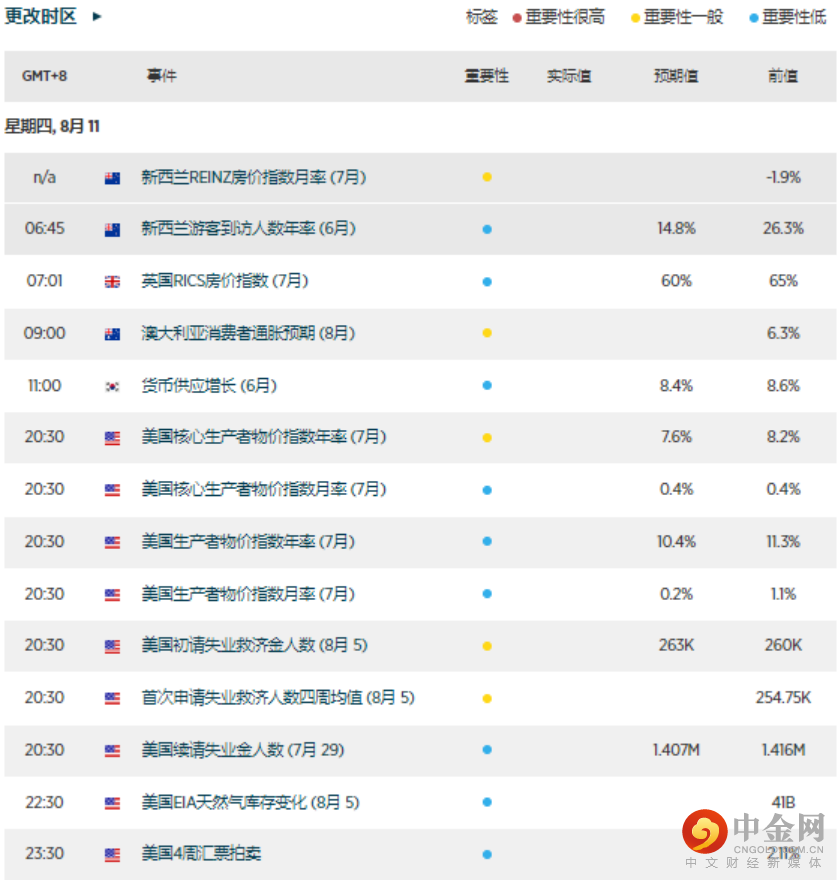Image resolution: width=839 pixels, height=881 pixels.
Task: Click the Australia flag for 澳大利亚消费者通胀预期
Action: 112,334
